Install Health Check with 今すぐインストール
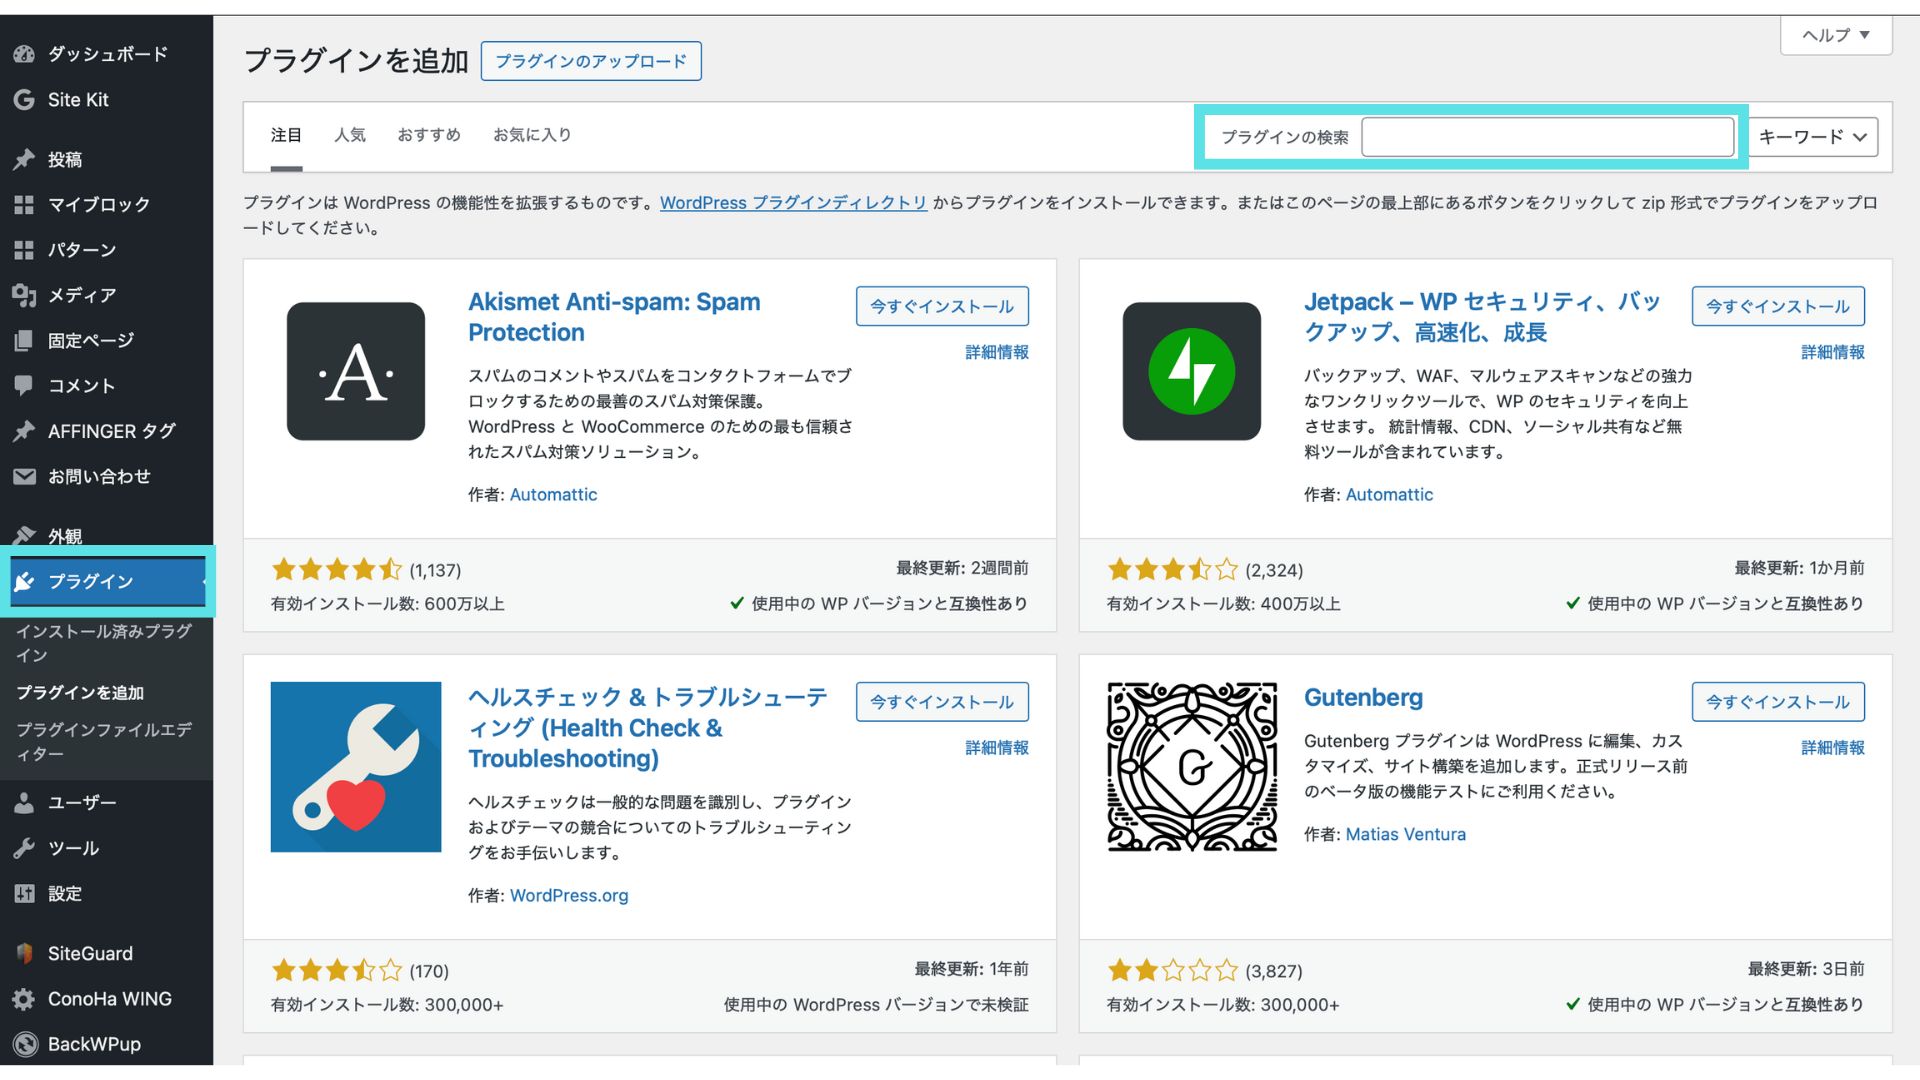This screenshot has width=1920, height=1080. pyautogui.click(x=942, y=702)
